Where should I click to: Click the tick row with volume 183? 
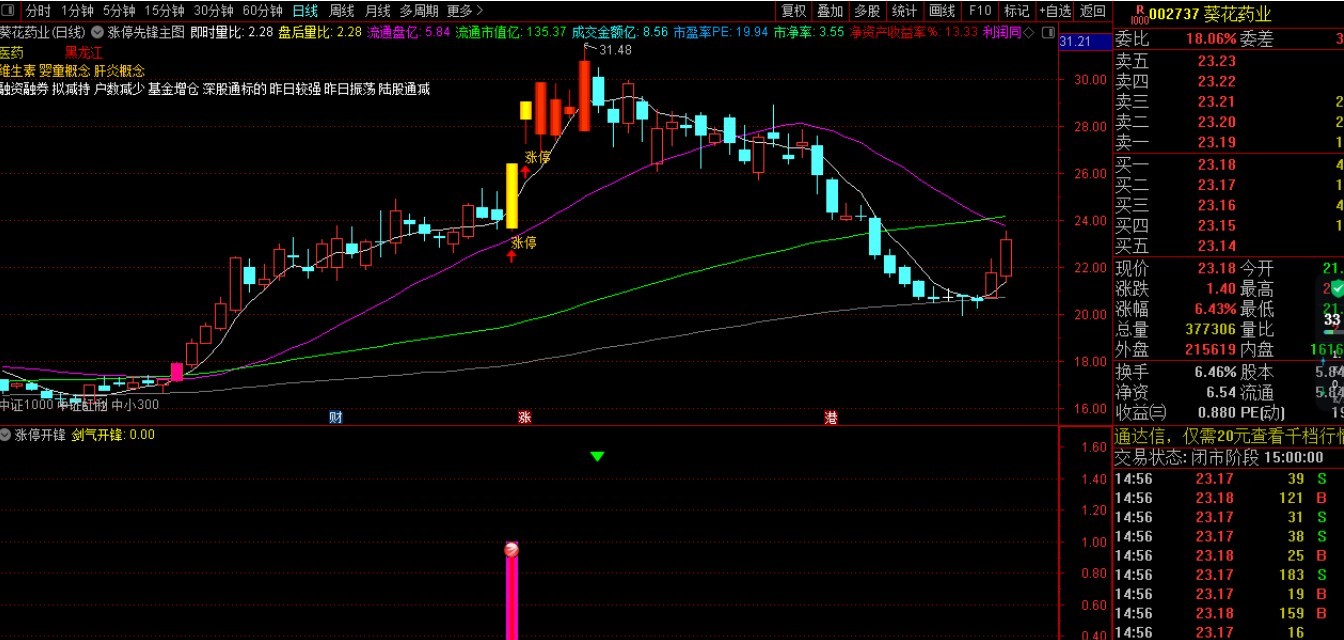pos(1229,575)
